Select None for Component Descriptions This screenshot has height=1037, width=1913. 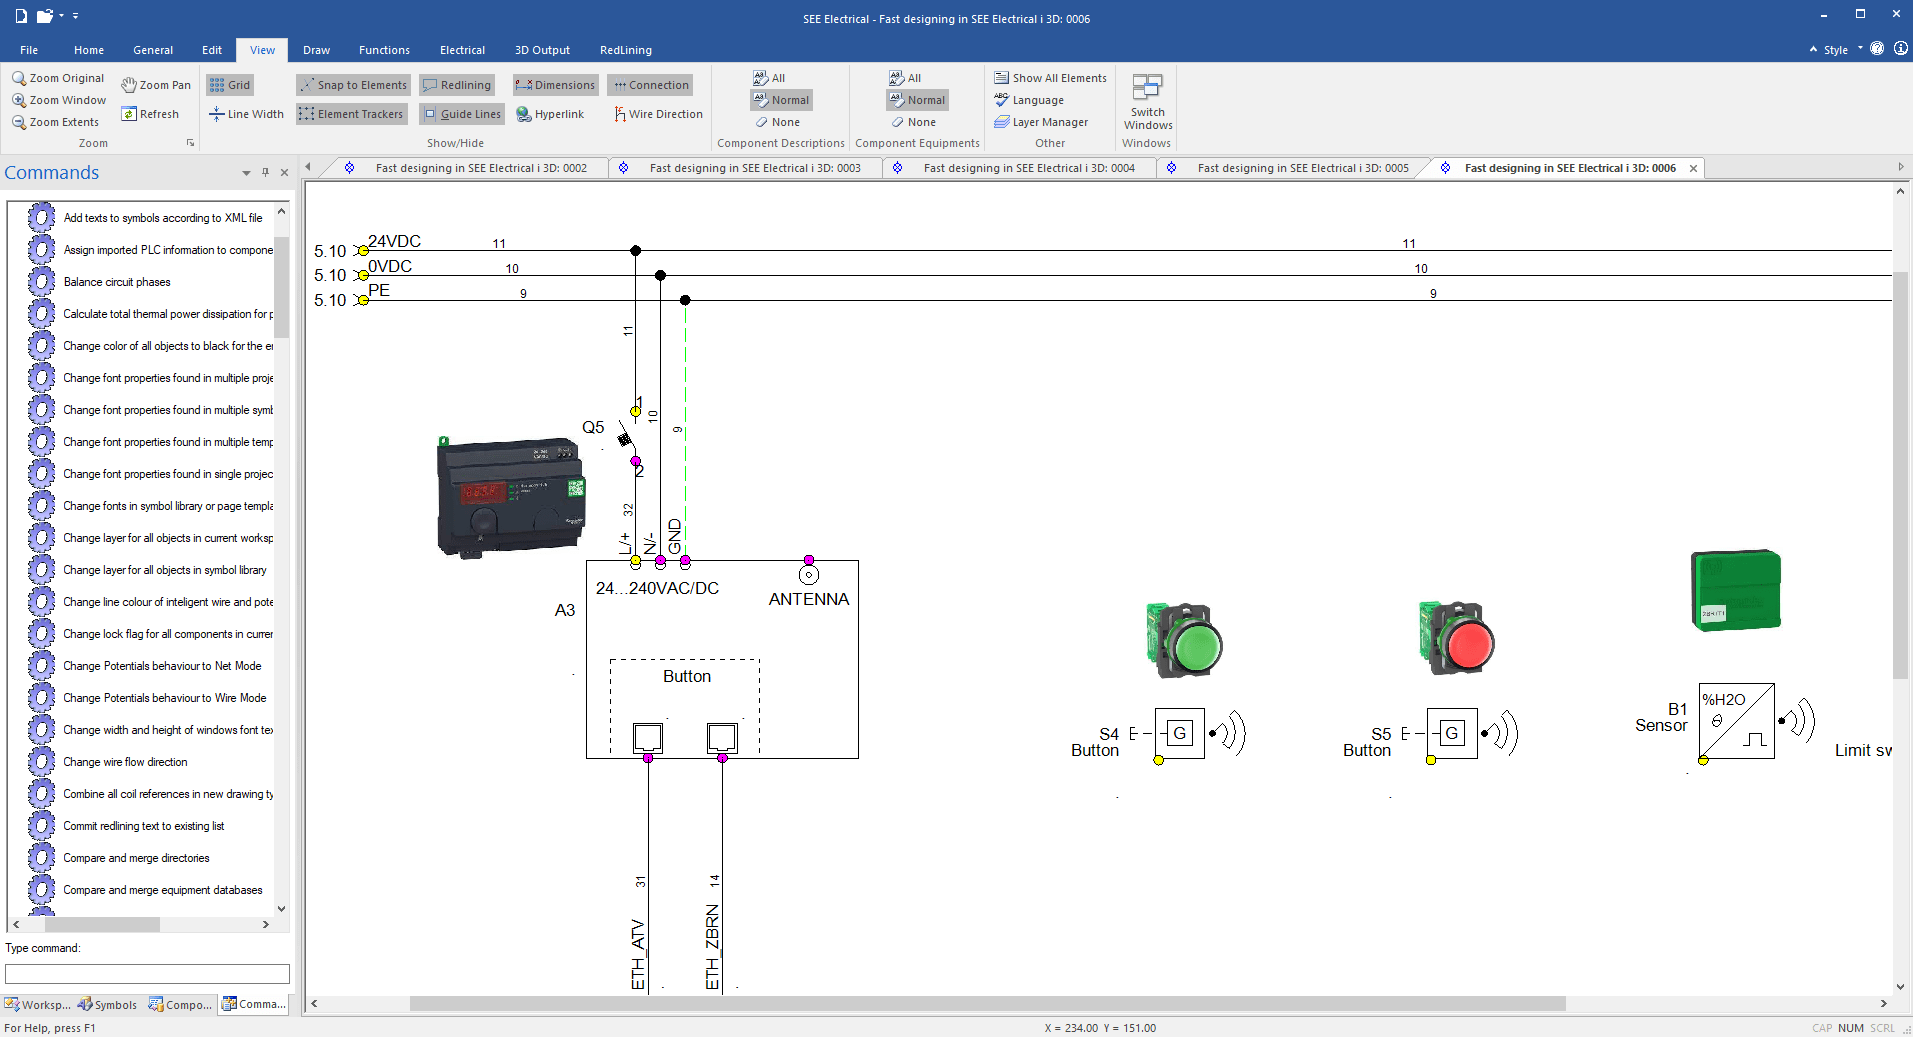779,121
